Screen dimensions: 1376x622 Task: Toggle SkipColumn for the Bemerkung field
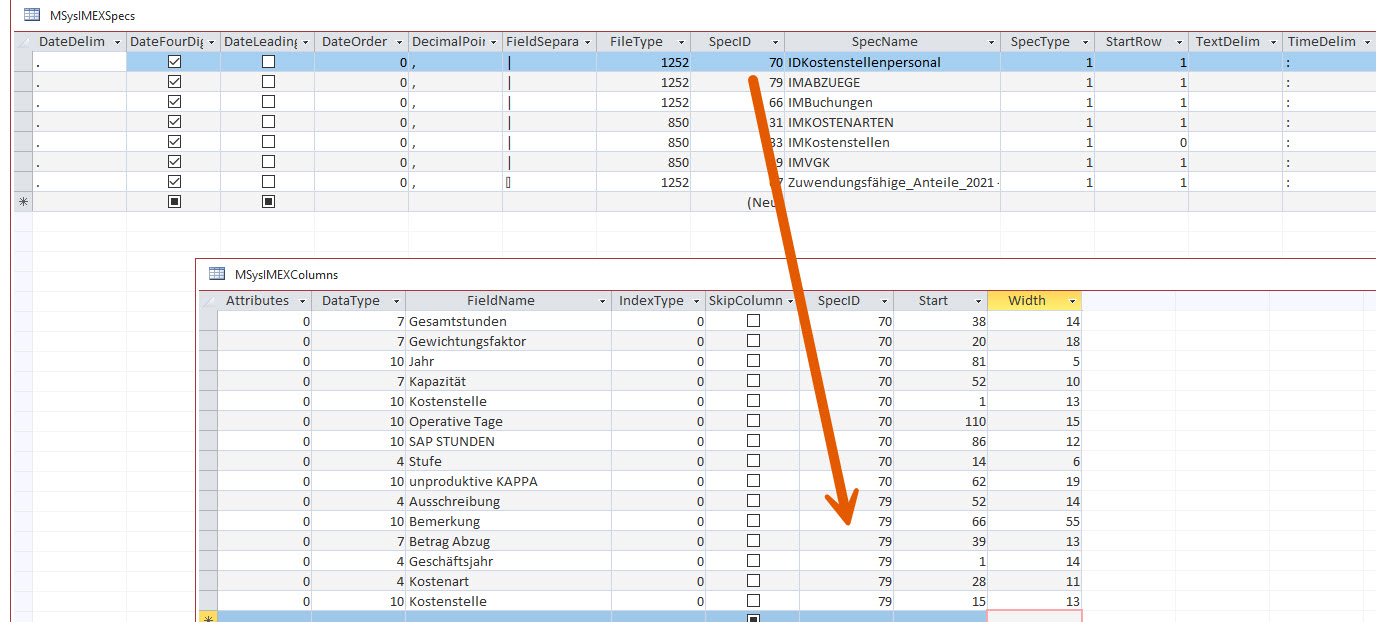pyautogui.click(x=753, y=521)
